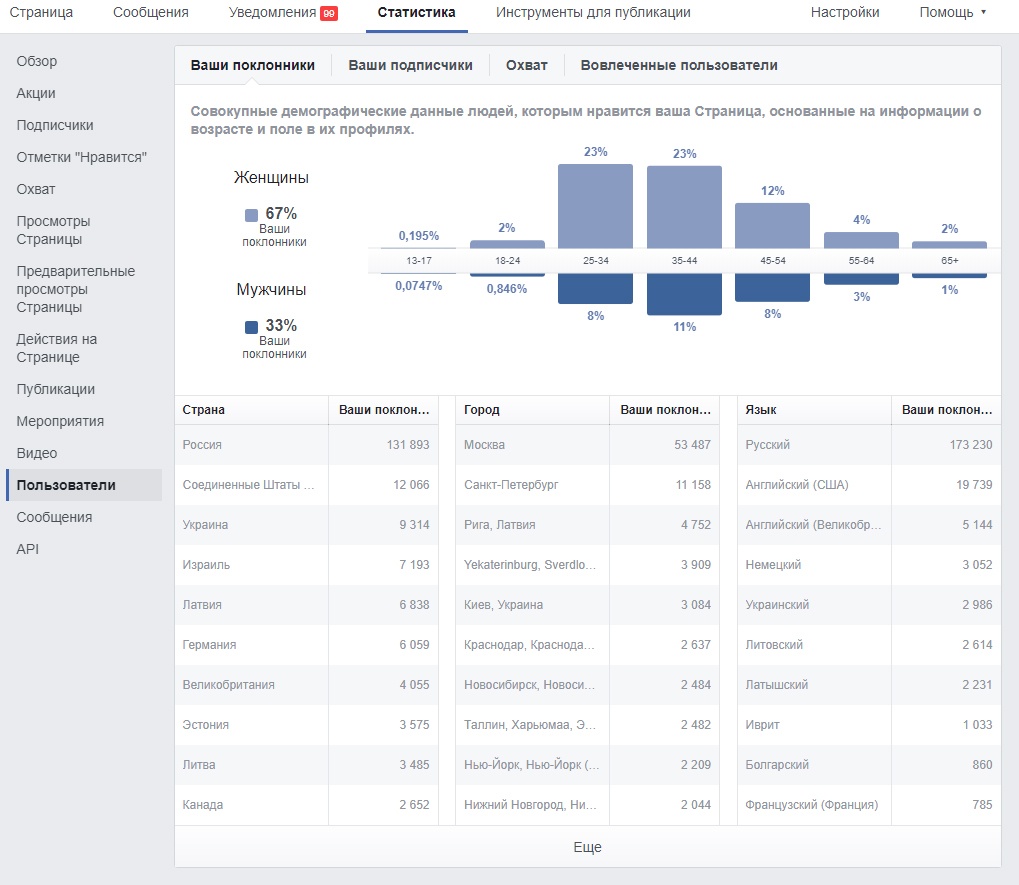Viewport: 1019px width, 885px height.
Task: Click the men dark-blue legend square
Action: tap(251, 326)
